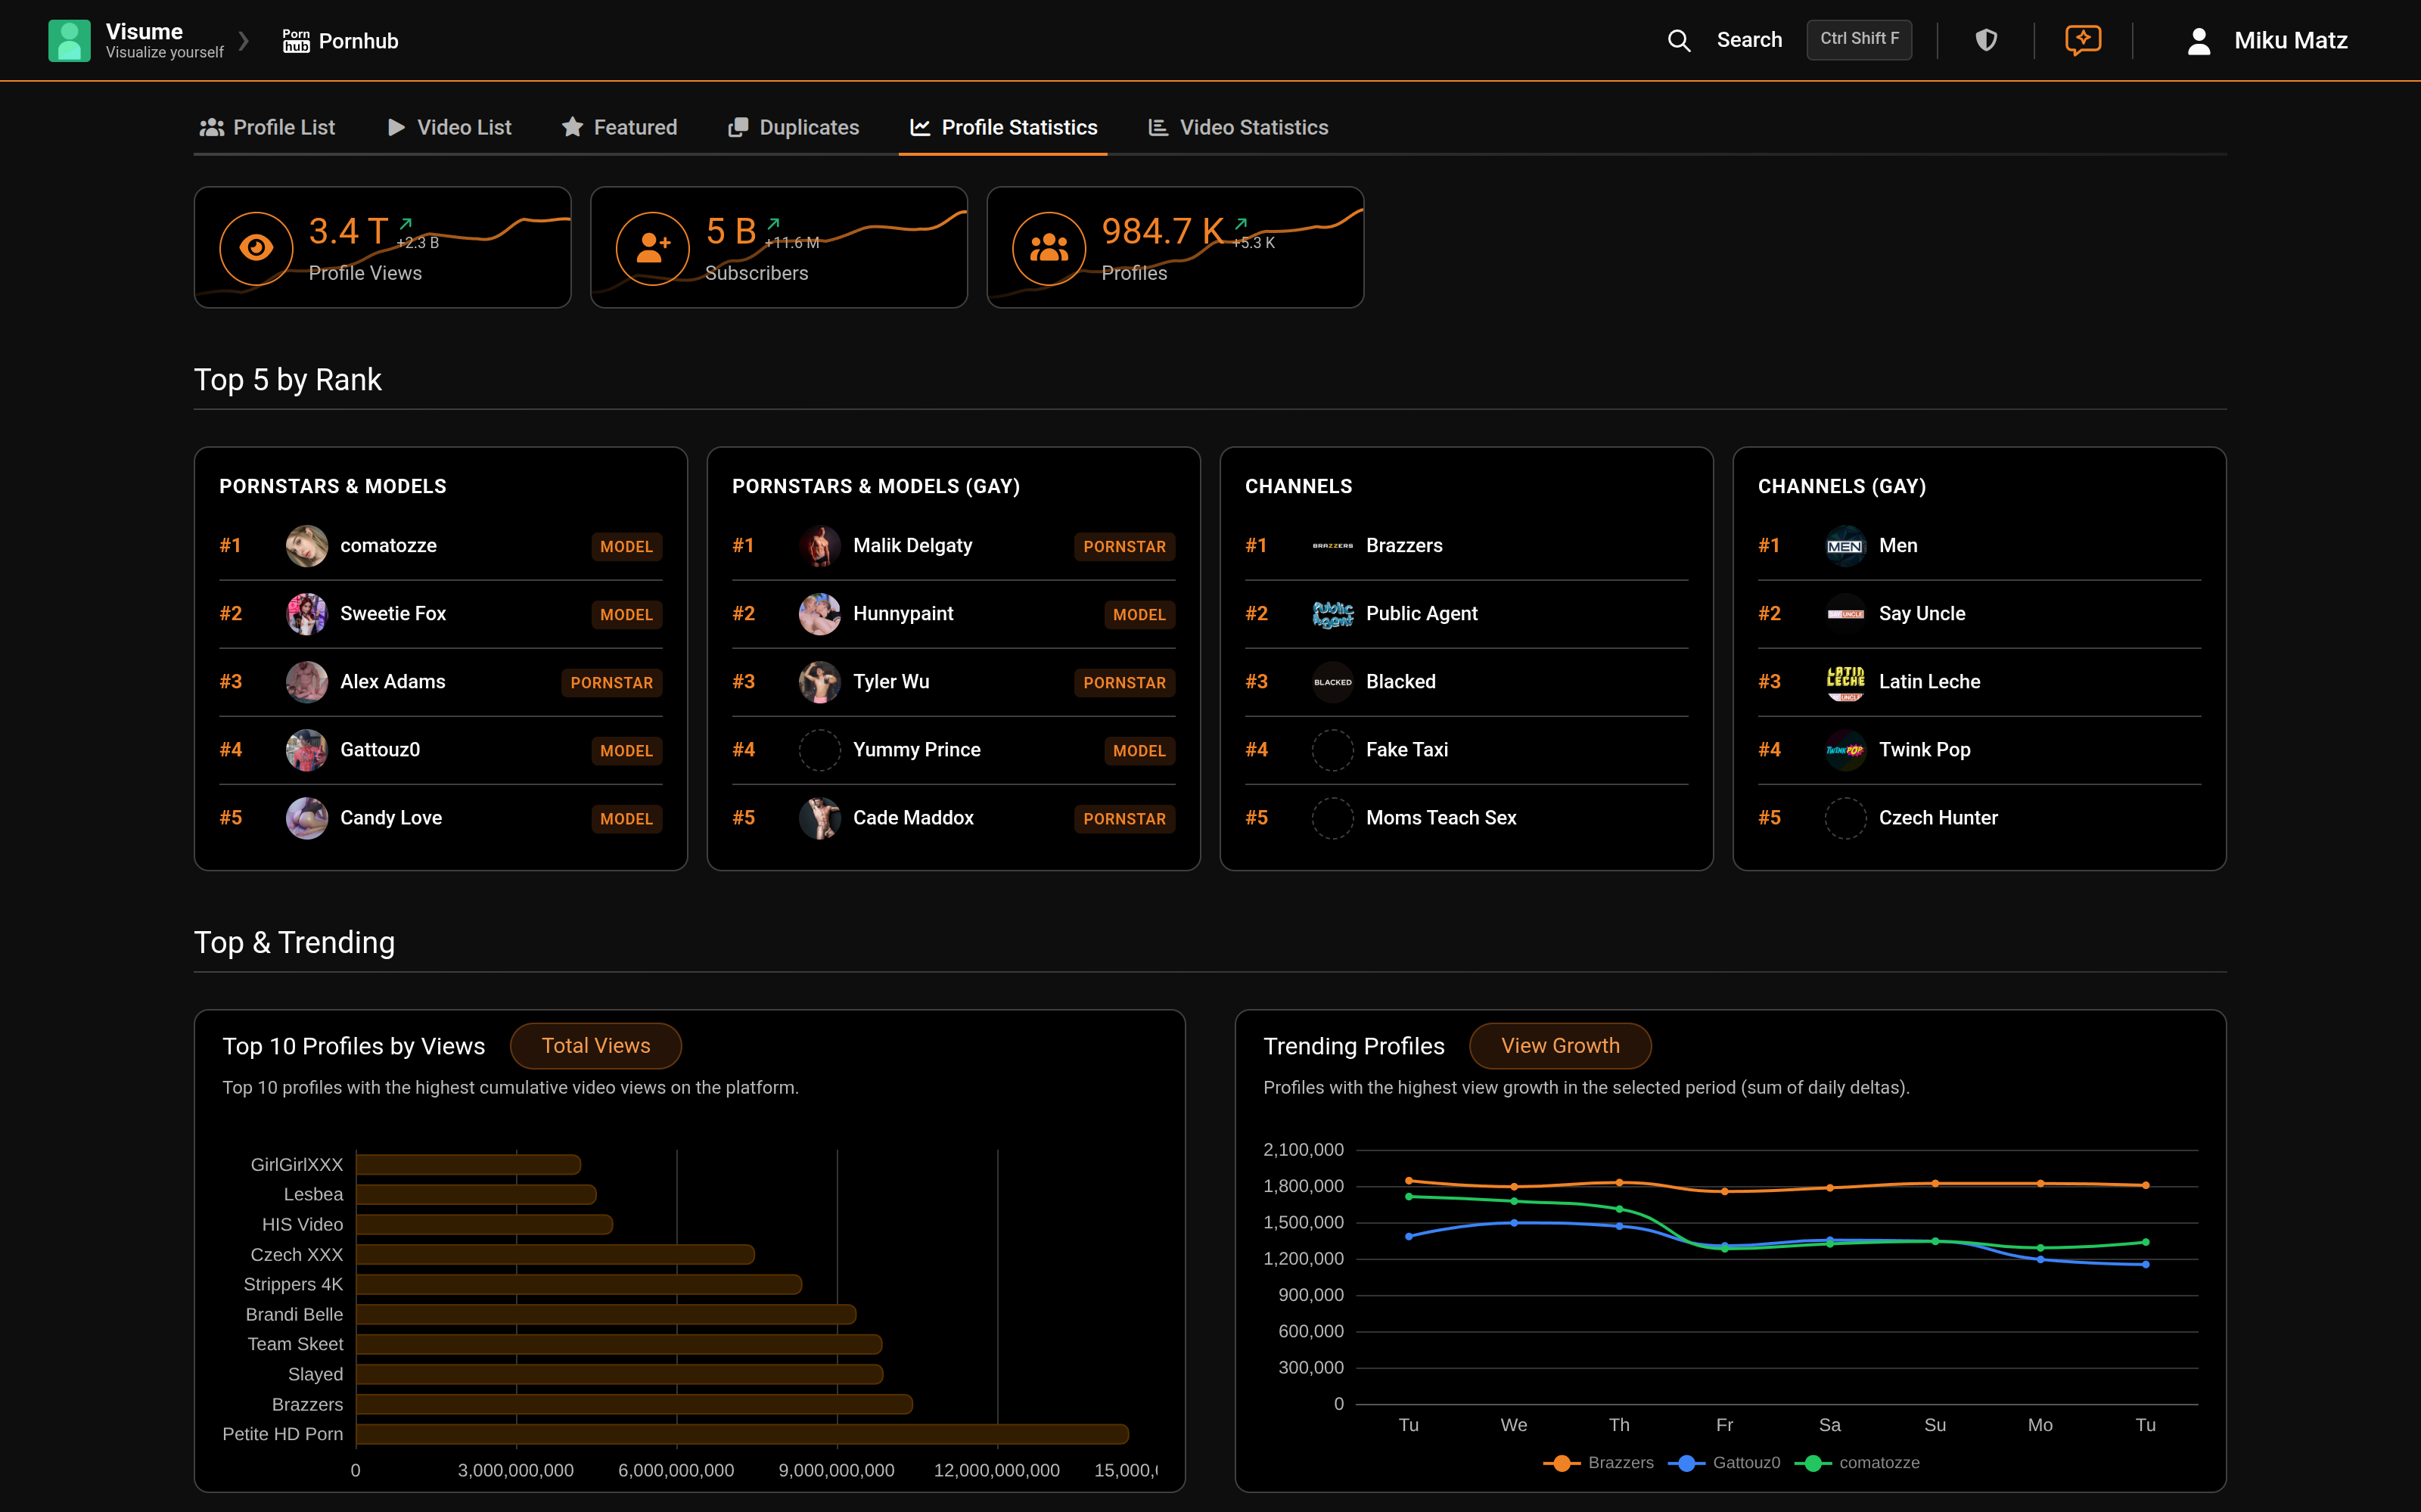Viewport: 2421px width, 1512px height.
Task: Open the Total Views metric selector
Action: coord(596,1046)
